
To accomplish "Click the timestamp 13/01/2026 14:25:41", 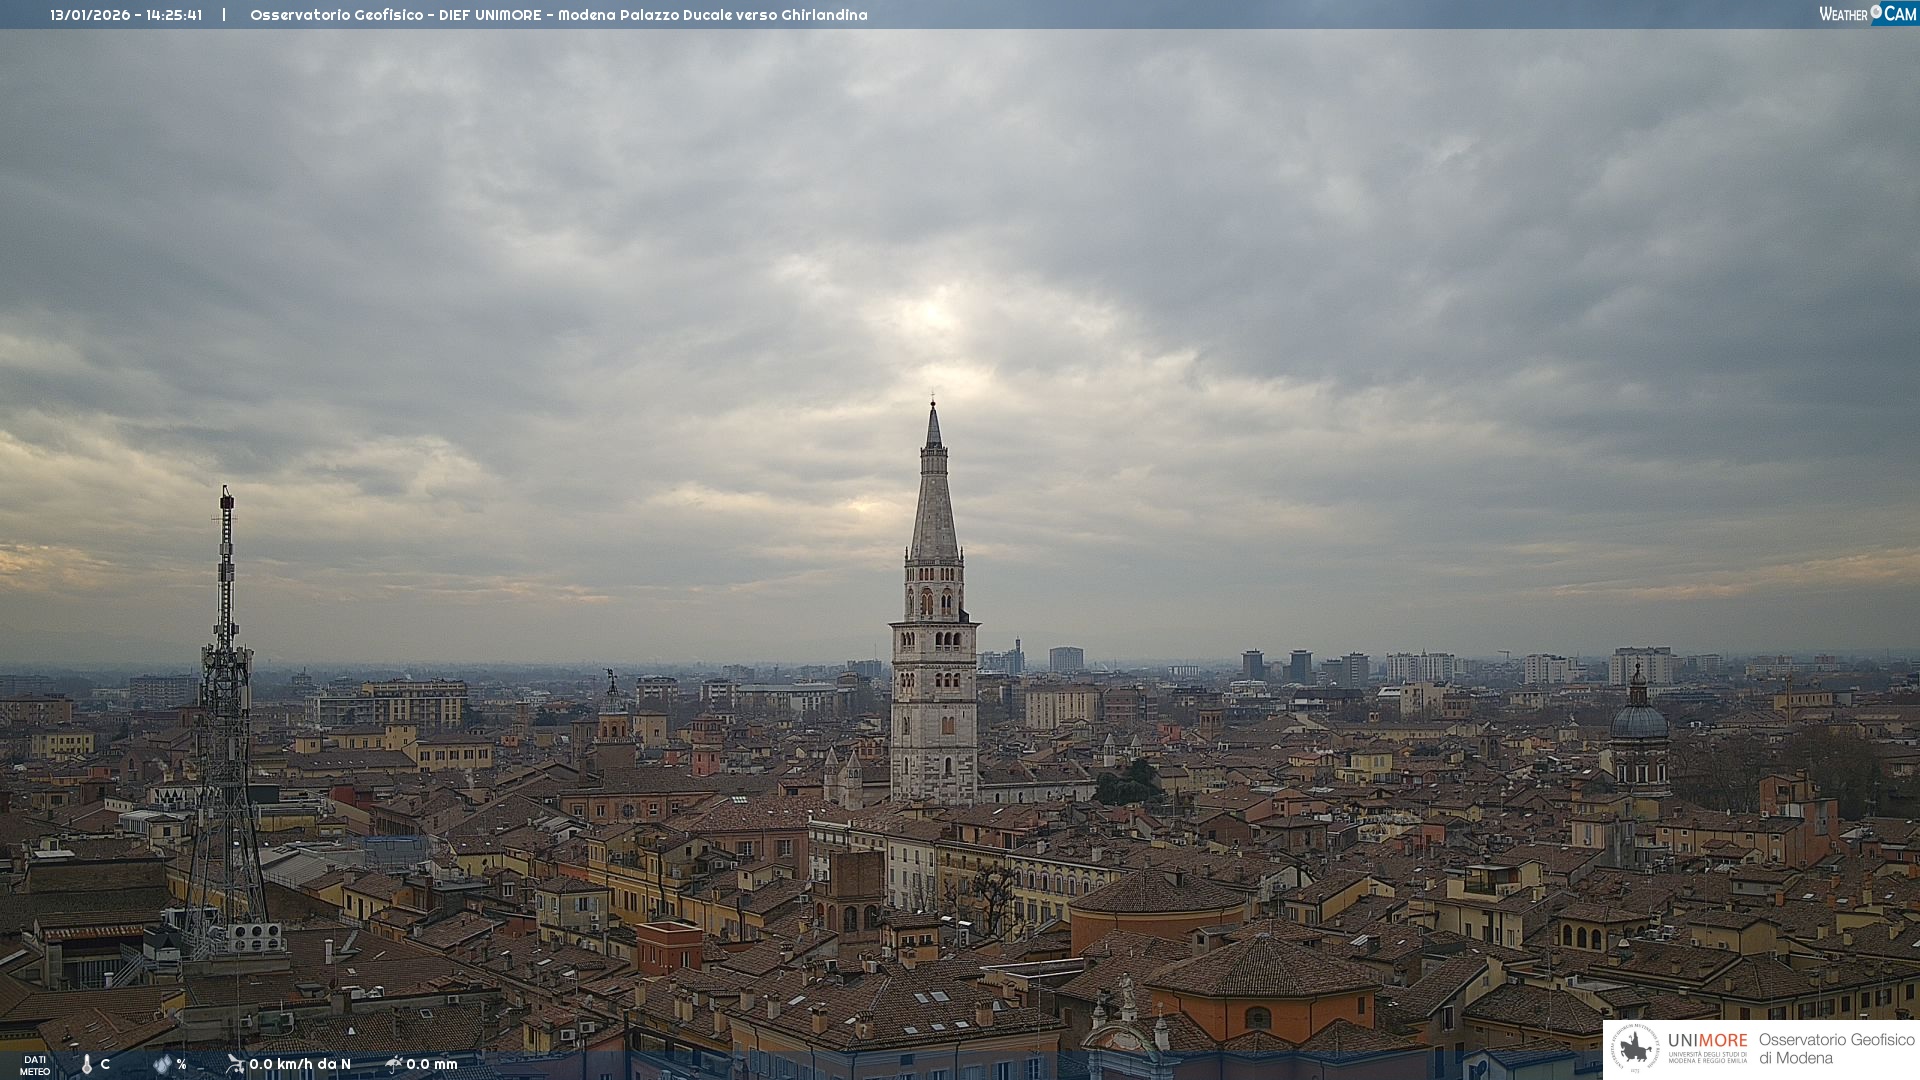I will pyautogui.click(x=126, y=15).
